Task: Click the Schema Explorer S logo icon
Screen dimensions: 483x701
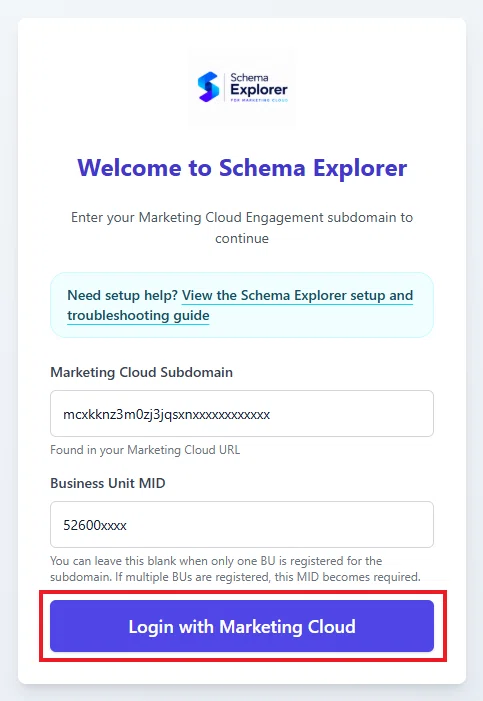Action: pyautogui.click(x=208, y=87)
